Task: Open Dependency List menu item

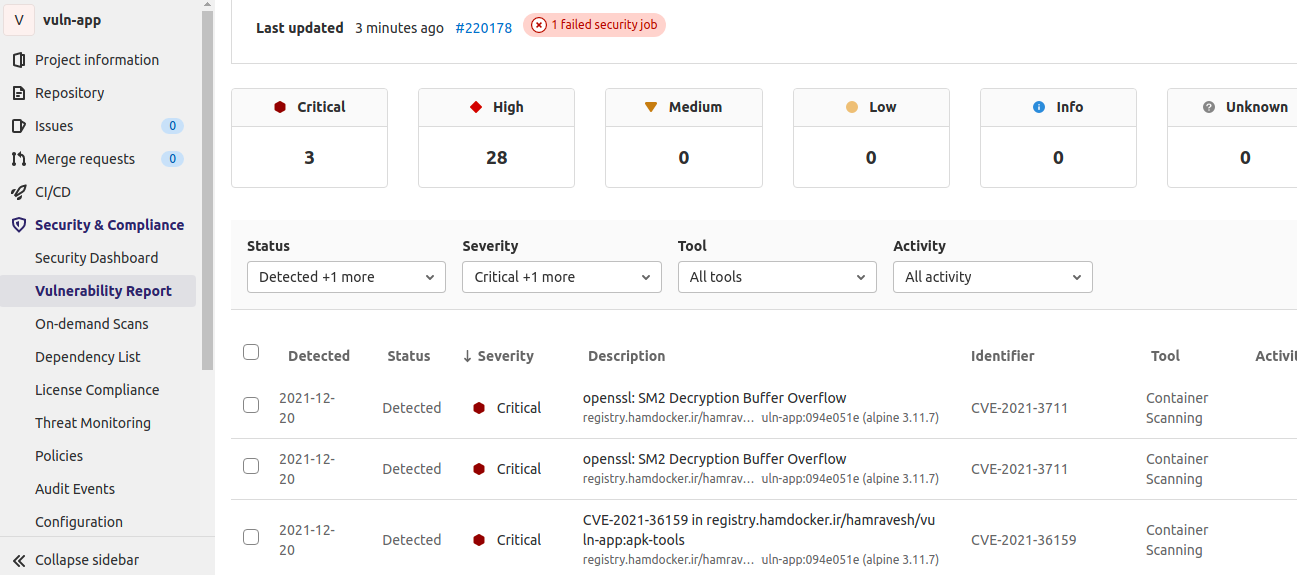Action: pyautogui.click(x=88, y=357)
